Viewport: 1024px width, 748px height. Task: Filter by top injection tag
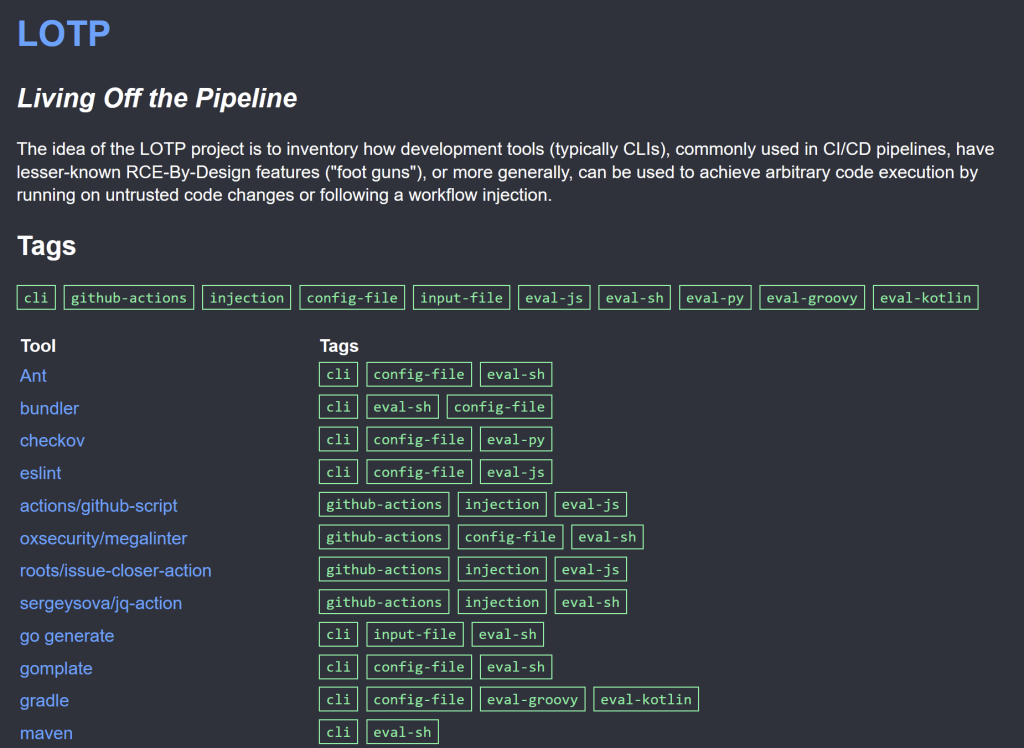coord(247,298)
